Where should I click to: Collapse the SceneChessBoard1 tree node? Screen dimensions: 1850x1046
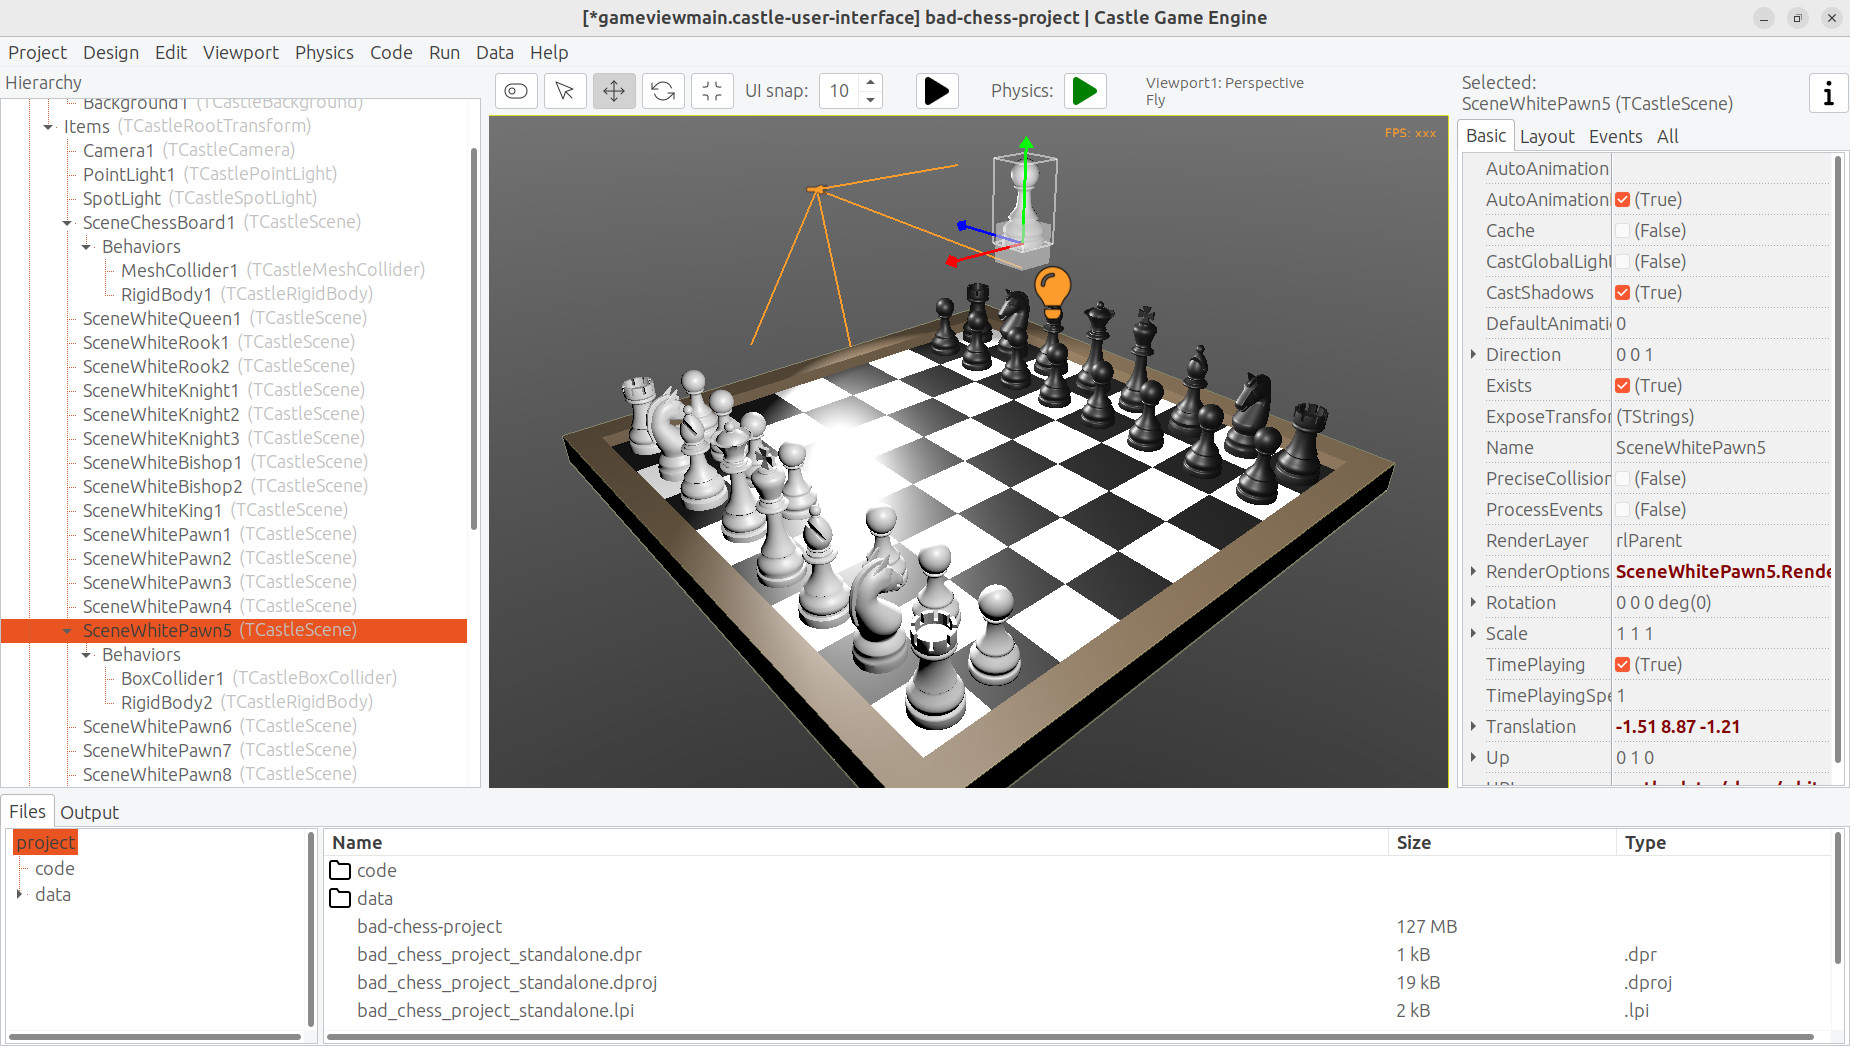67,223
